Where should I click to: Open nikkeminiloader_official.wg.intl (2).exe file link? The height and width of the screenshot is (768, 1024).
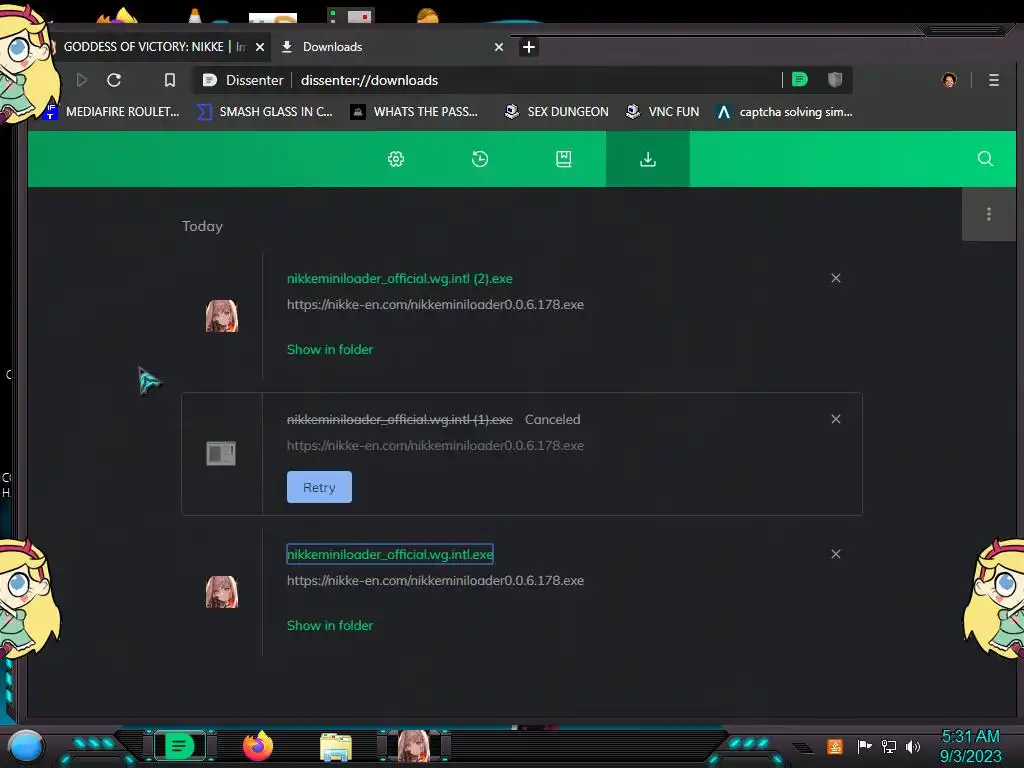pyautogui.click(x=400, y=278)
